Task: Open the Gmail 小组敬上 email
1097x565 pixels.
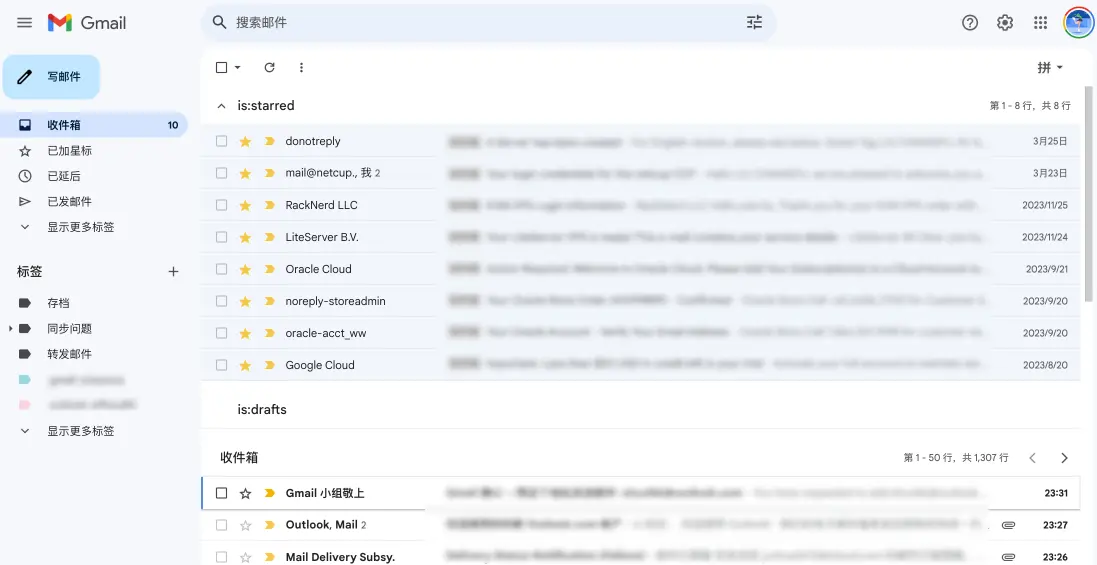Action: (640, 493)
